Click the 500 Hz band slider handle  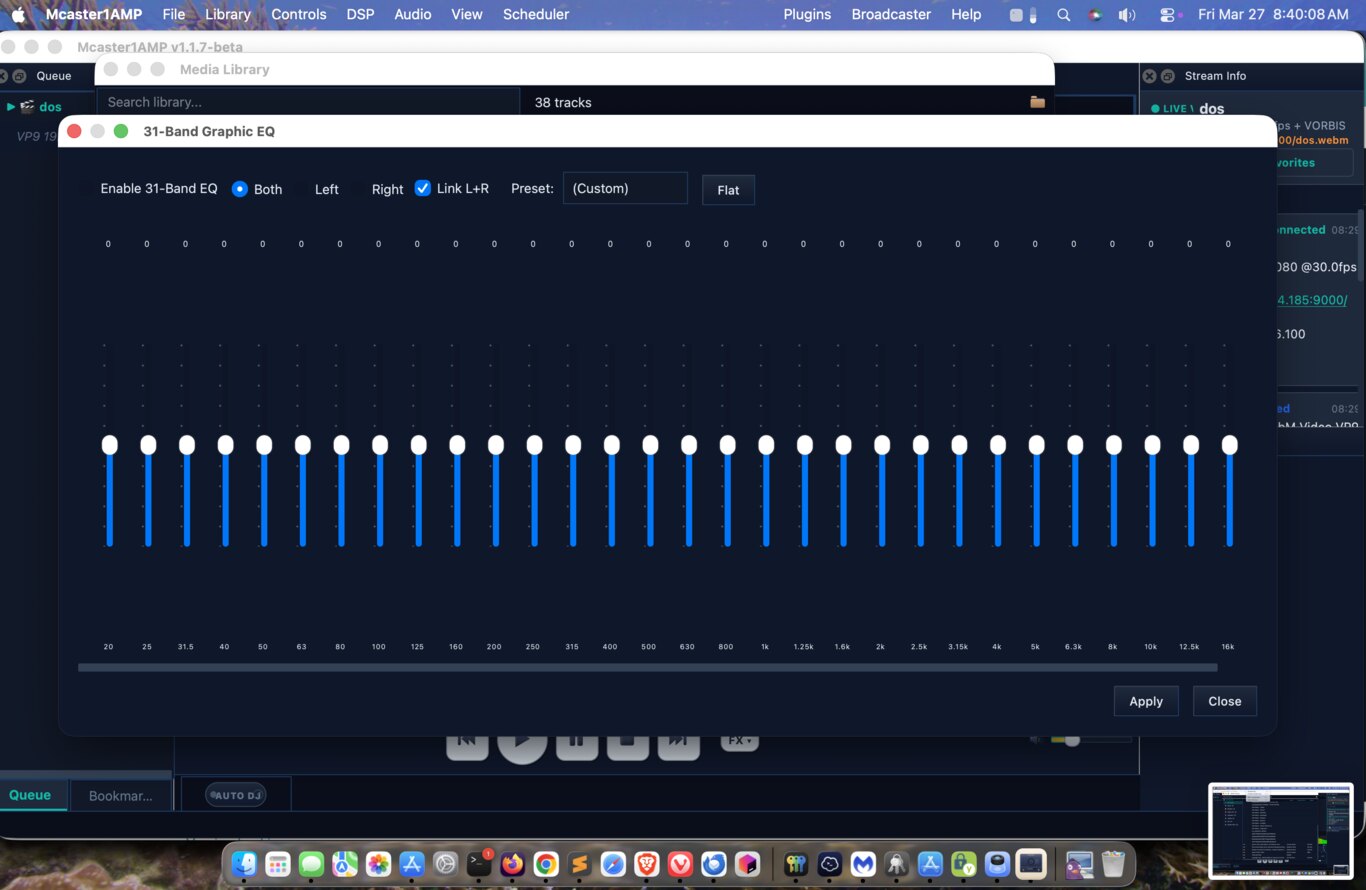pyautogui.click(x=650, y=445)
